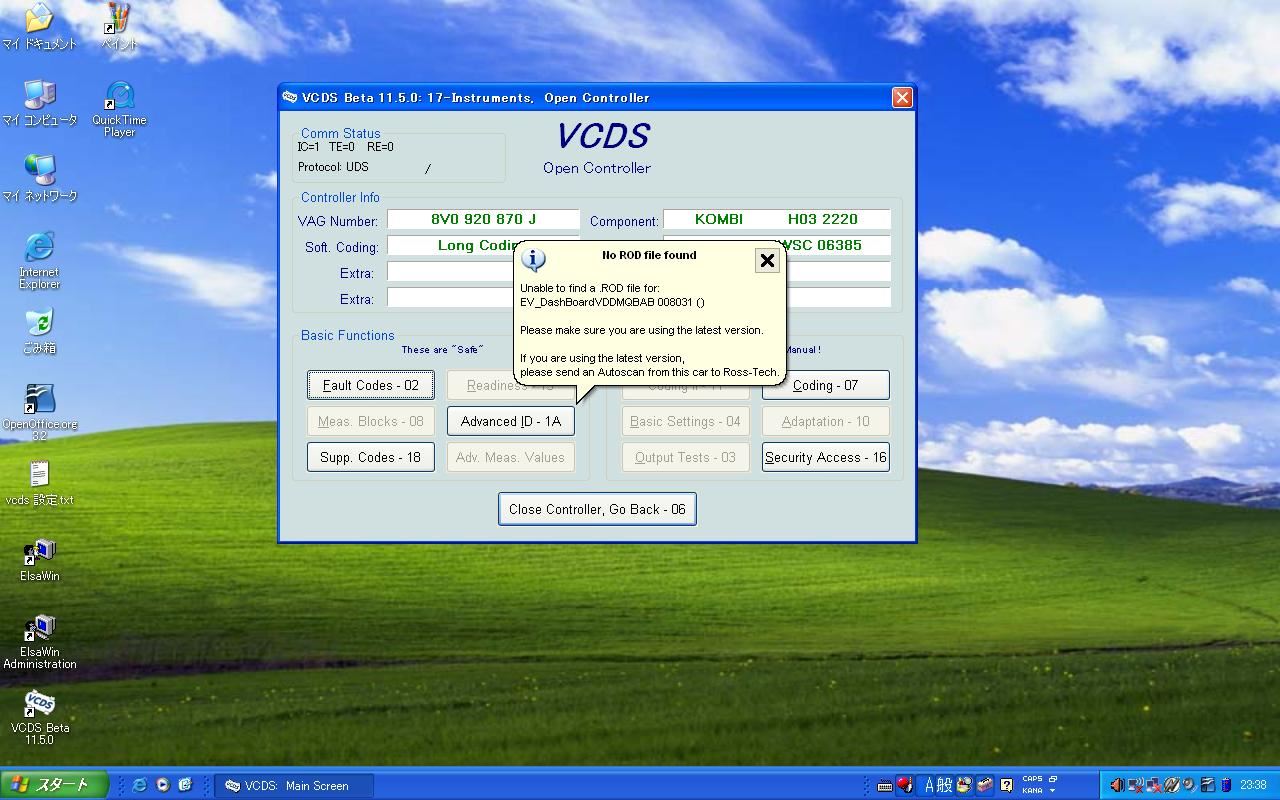The width and height of the screenshot is (1280, 800).
Task: Change IME conversion mode '般'
Action: 945,785
